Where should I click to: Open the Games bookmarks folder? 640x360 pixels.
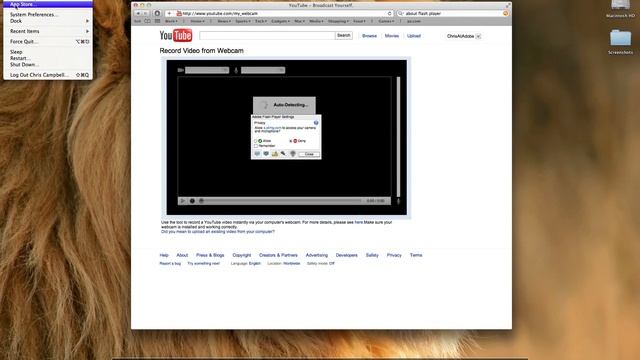386,21
